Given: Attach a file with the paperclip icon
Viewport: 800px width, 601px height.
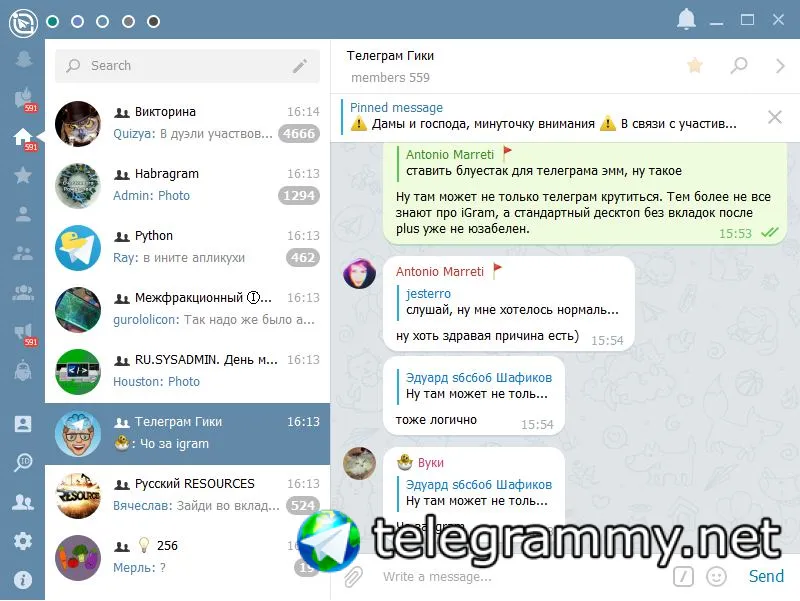Looking at the screenshot, I should click(x=353, y=577).
